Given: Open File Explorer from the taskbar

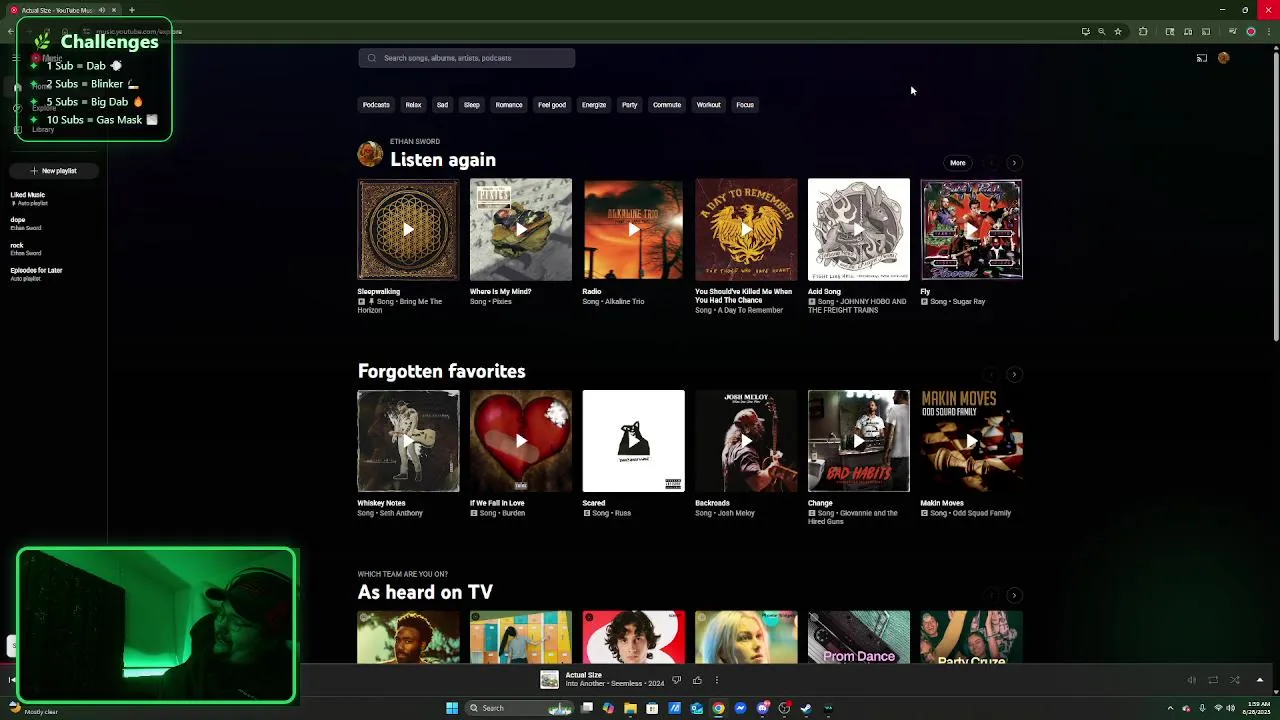Looking at the screenshot, I should tap(630, 708).
